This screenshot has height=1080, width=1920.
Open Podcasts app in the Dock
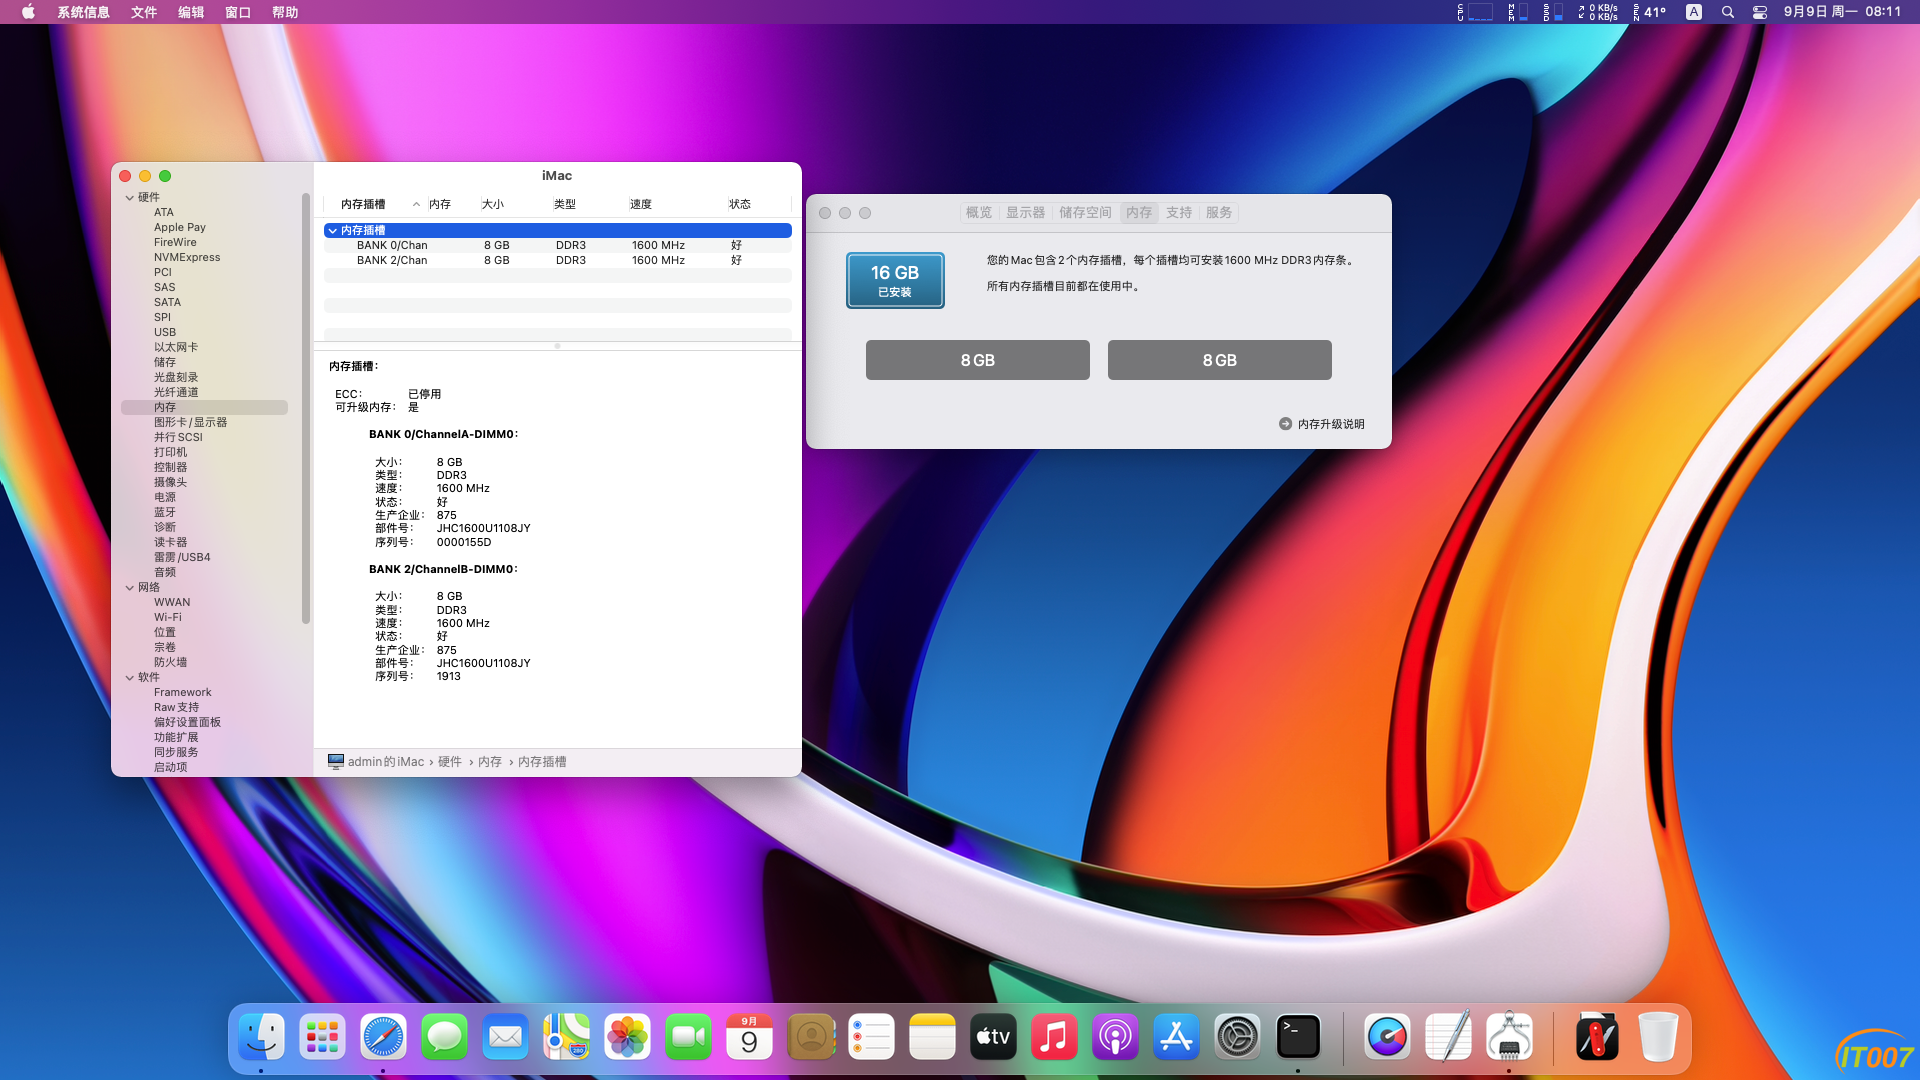1115,1037
